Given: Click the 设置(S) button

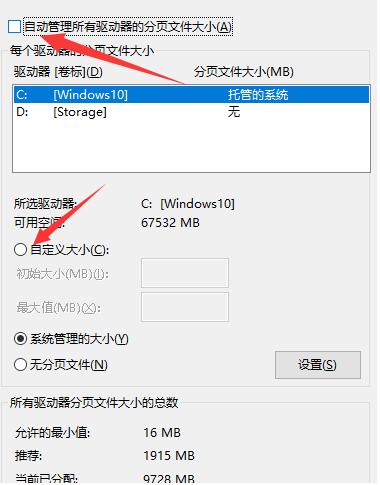Looking at the screenshot, I should pyautogui.click(x=318, y=365).
